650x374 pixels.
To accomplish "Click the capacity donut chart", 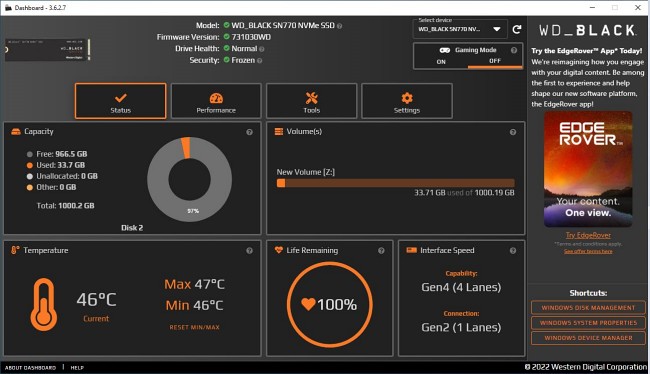I will click(189, 180).
